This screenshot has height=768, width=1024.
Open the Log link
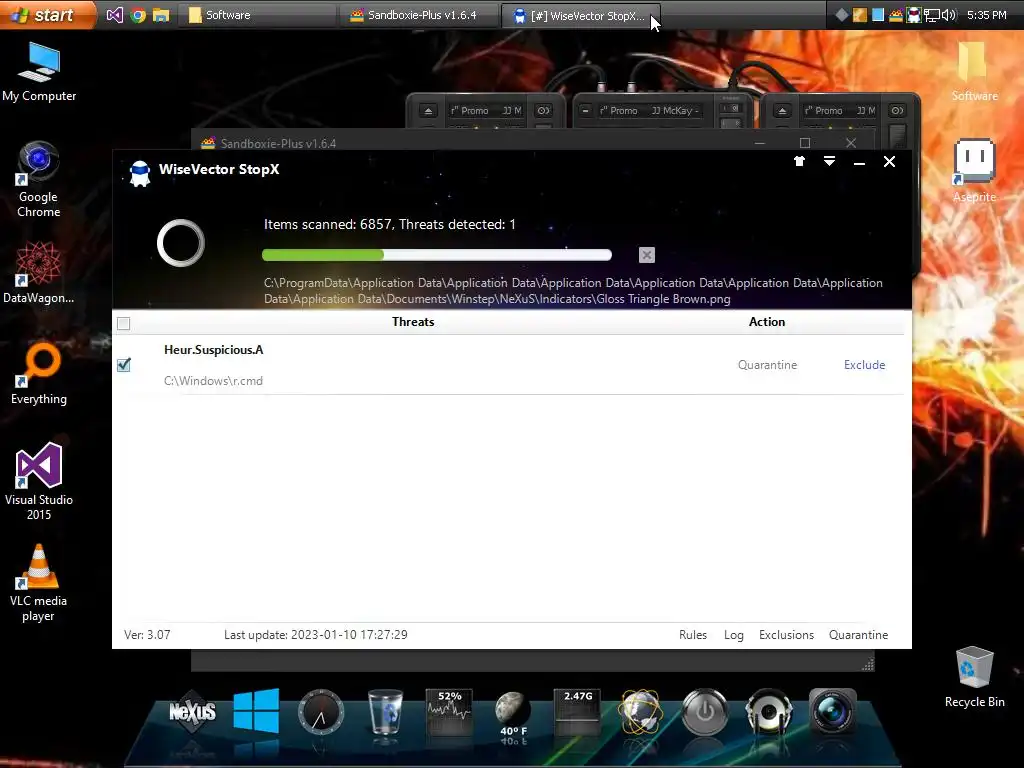coord(733,635)
